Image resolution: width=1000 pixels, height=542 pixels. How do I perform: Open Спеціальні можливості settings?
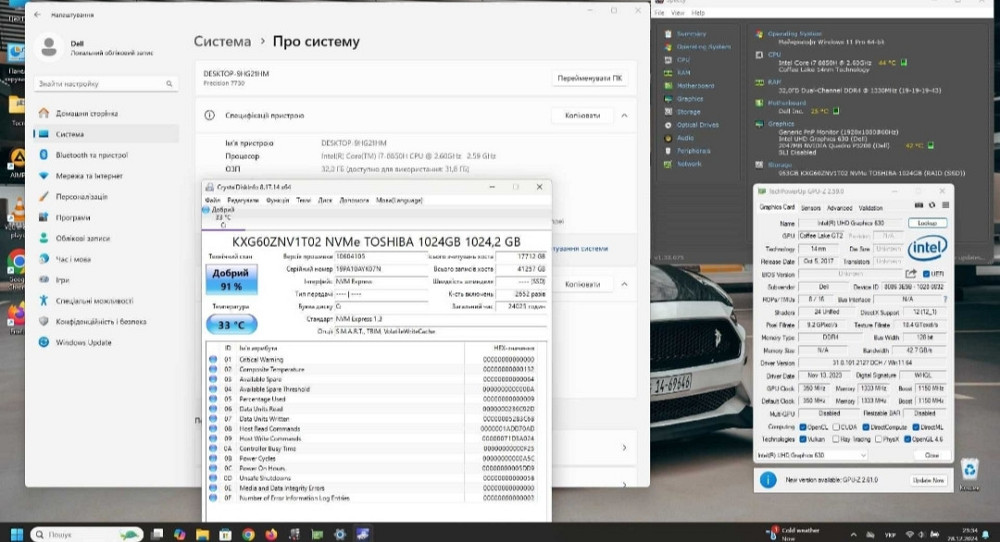94,301
